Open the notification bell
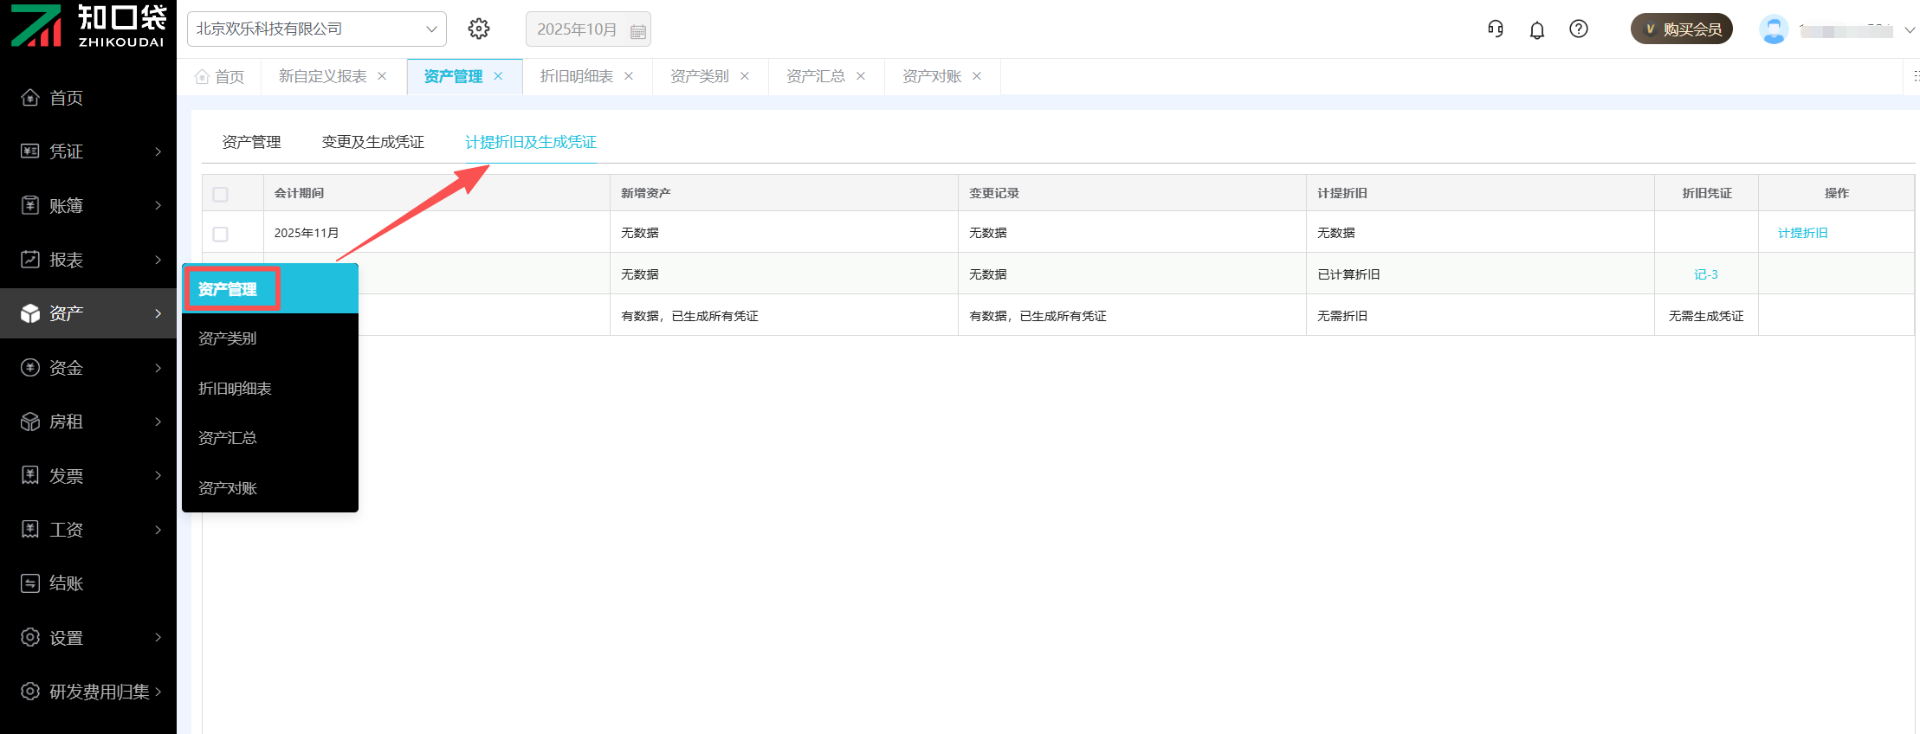 tap(1537, 30)
